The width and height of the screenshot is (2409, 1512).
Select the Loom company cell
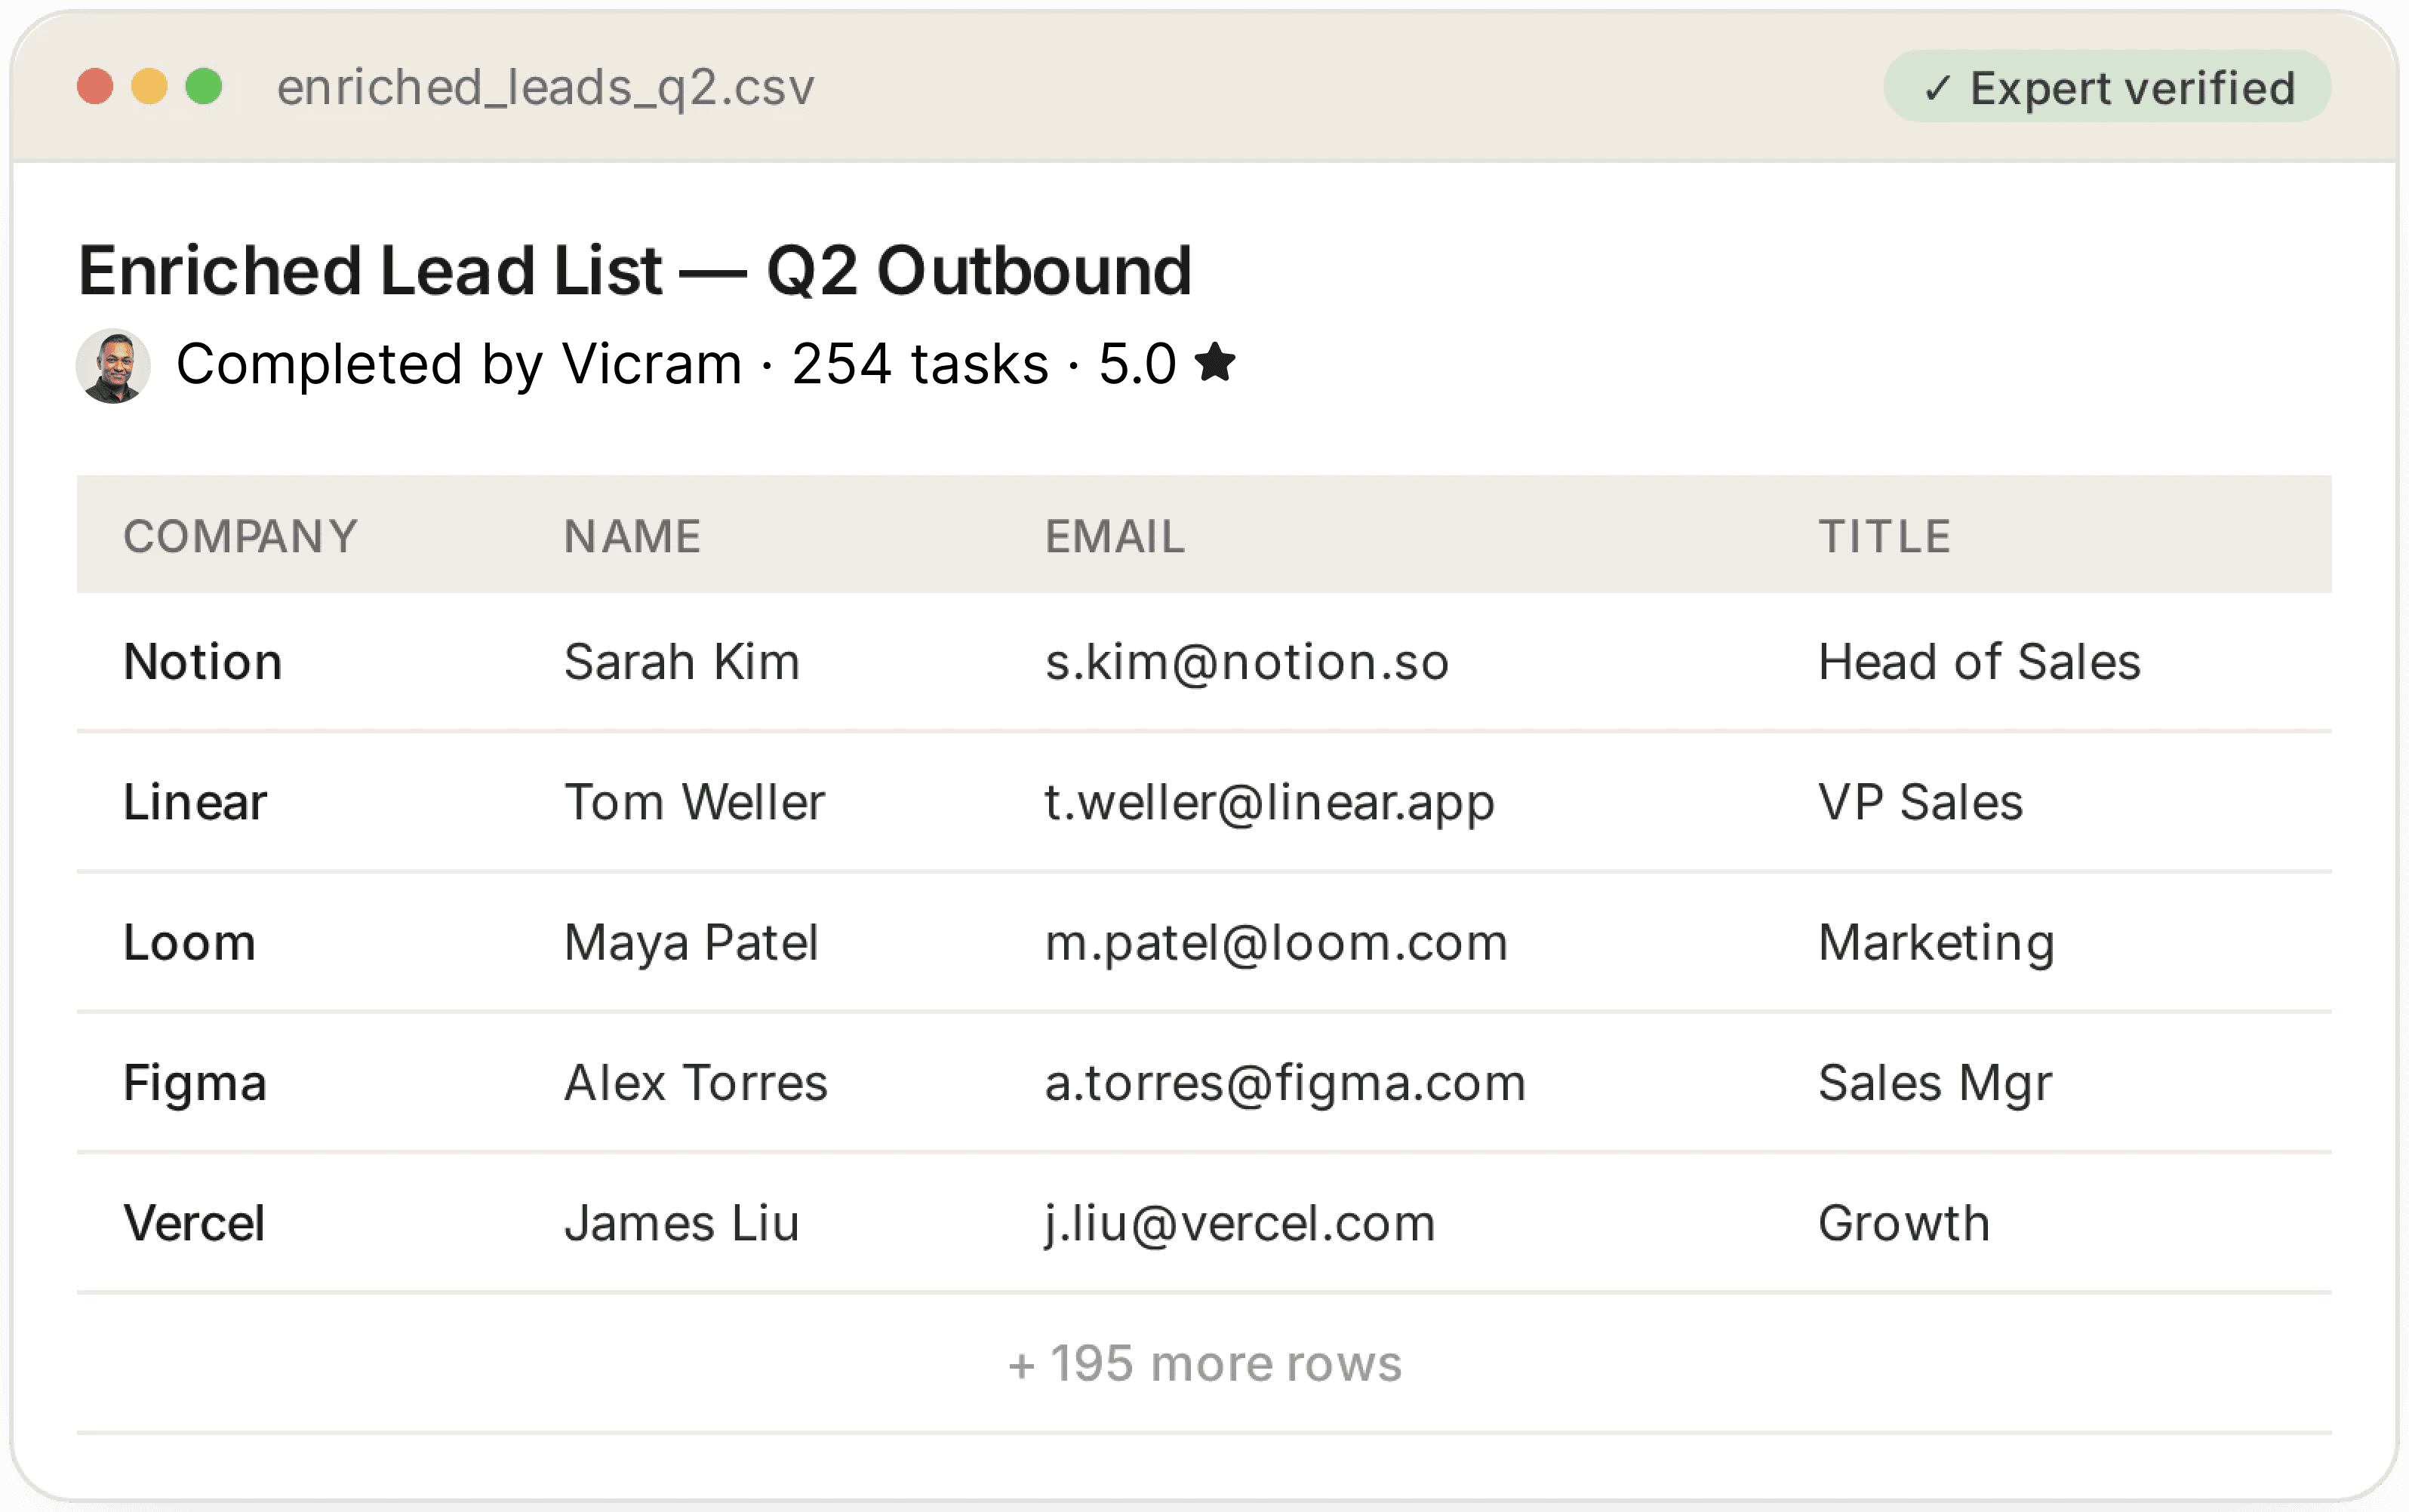(x=190, y=943)
